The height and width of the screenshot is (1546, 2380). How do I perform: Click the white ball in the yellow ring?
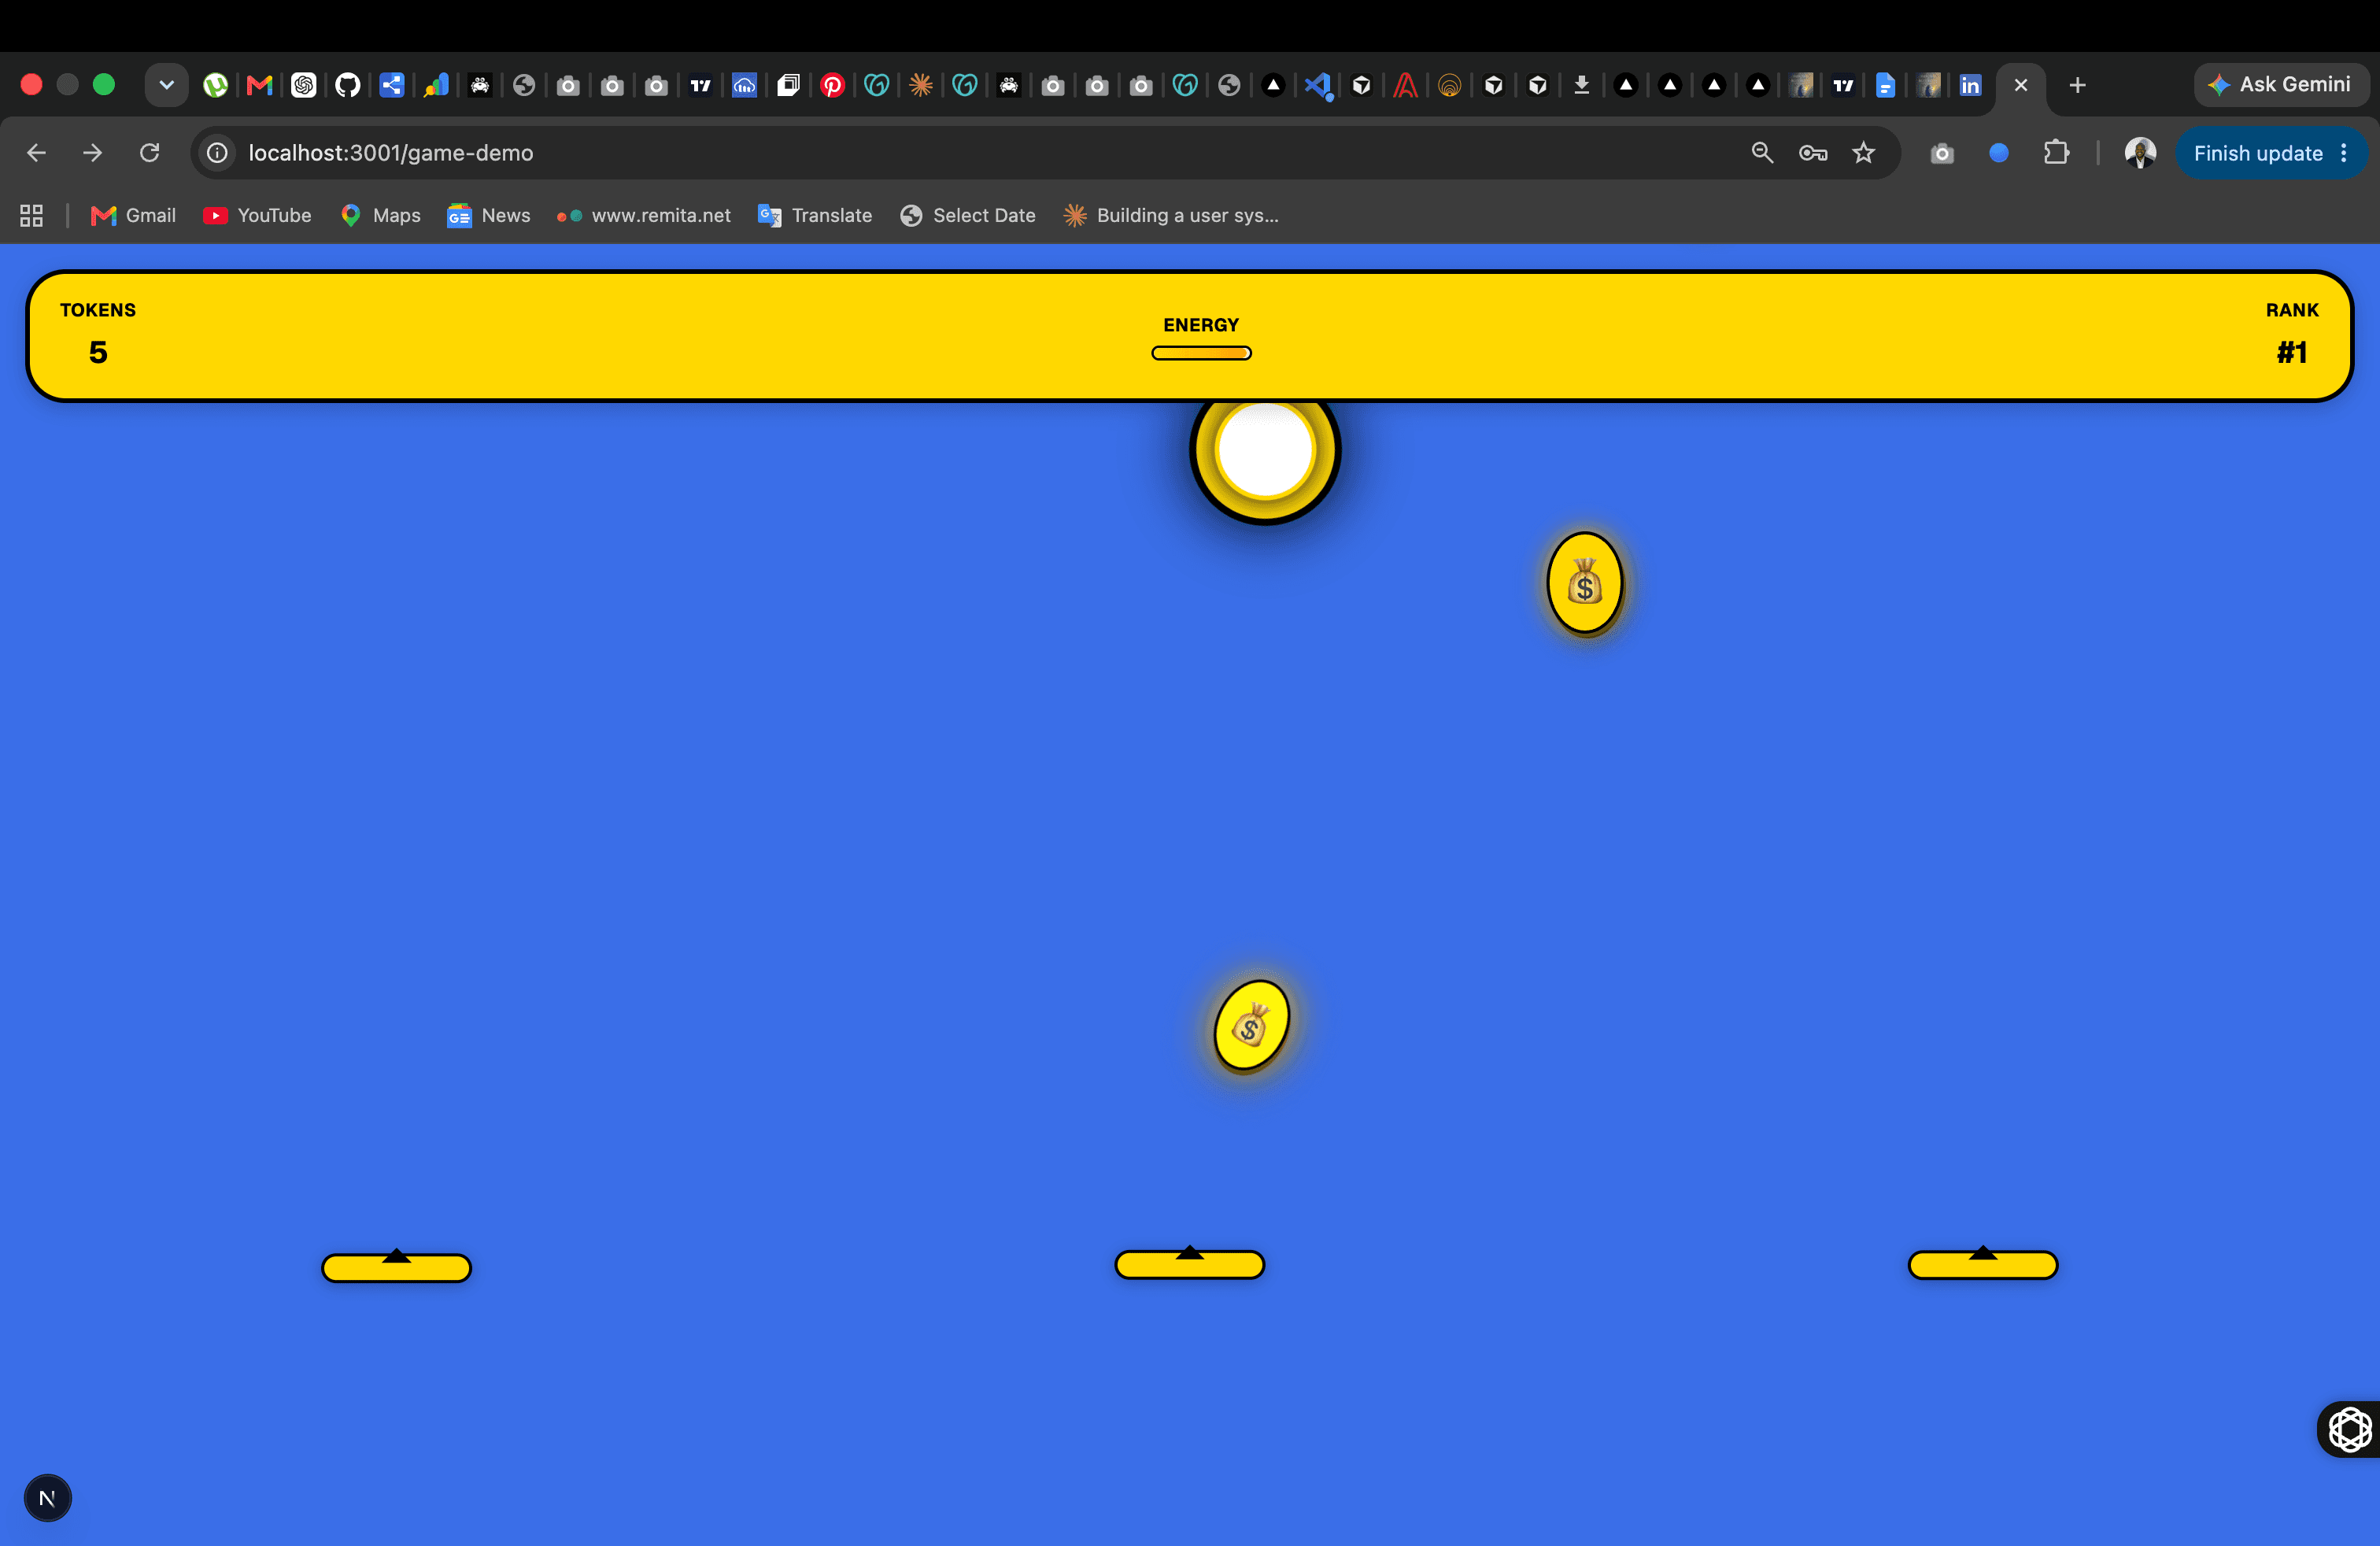pos(1264,451)
